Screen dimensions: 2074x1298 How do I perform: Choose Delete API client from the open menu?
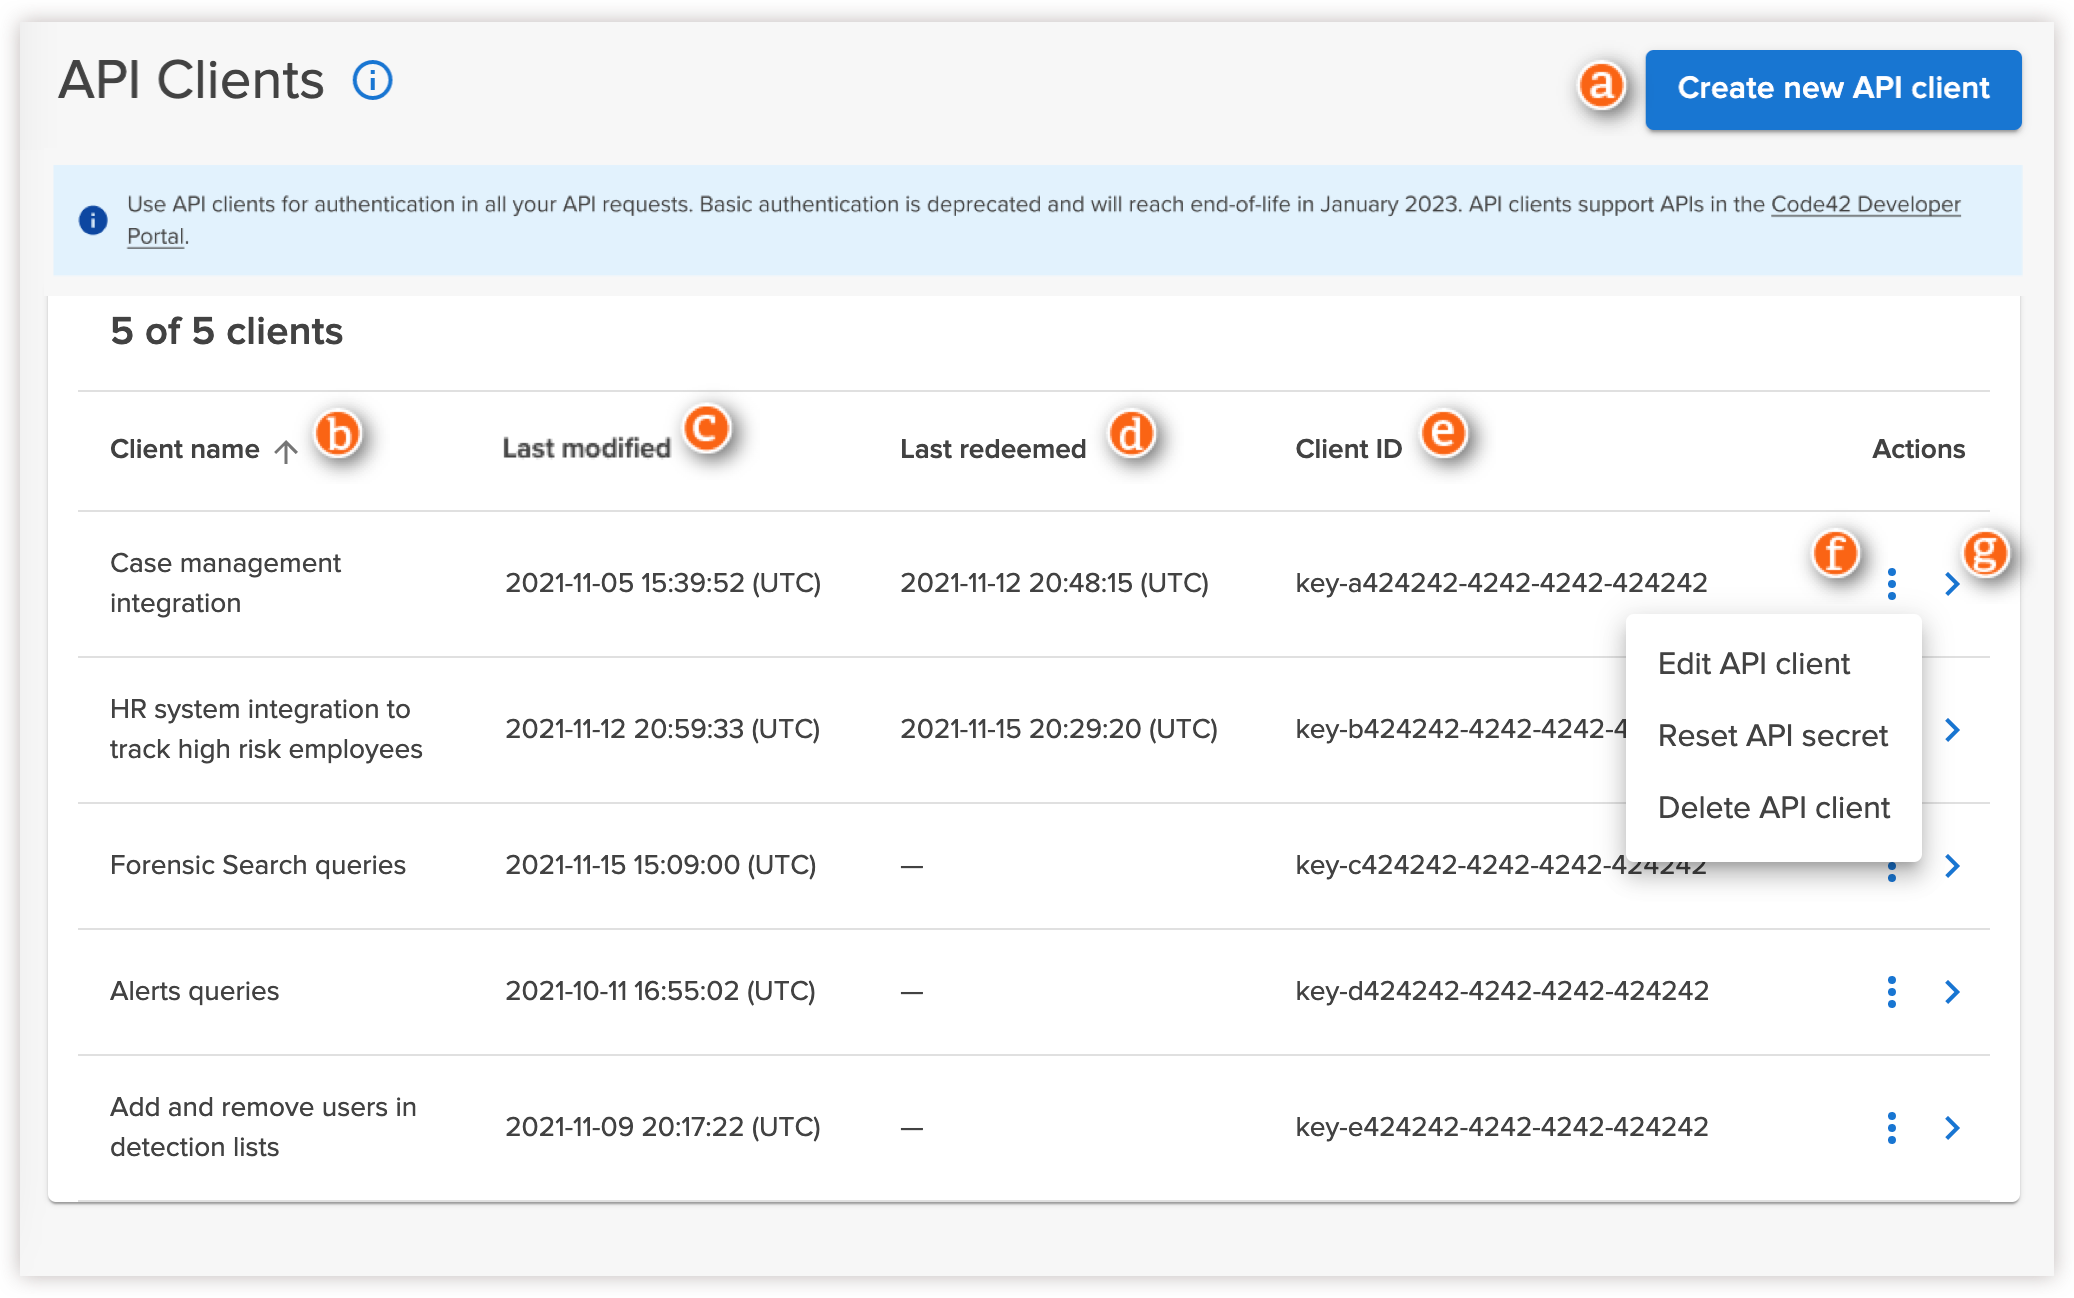pos(1773,807)
